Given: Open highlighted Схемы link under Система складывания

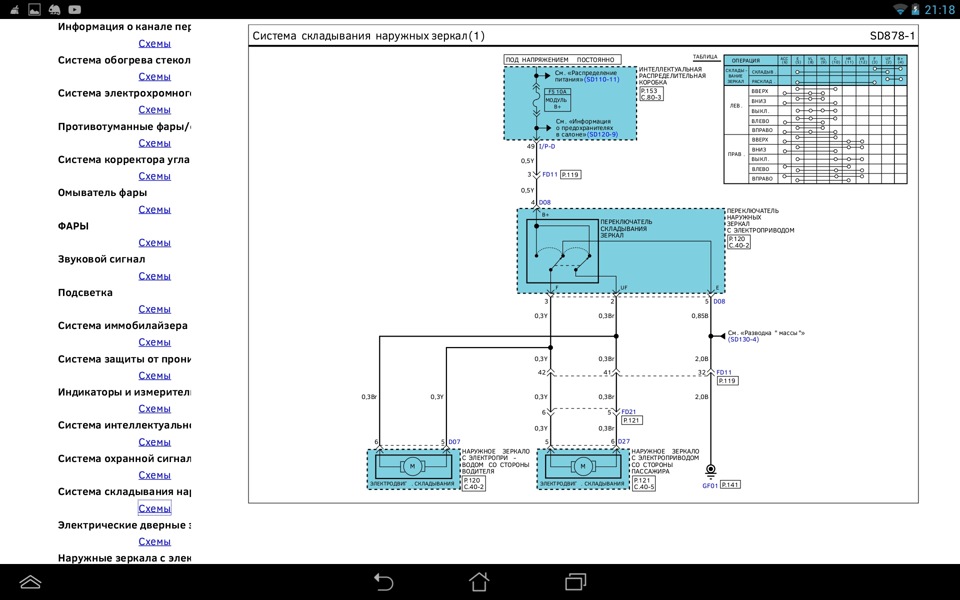Looking at the screenshot, I should tap(154, 508).
